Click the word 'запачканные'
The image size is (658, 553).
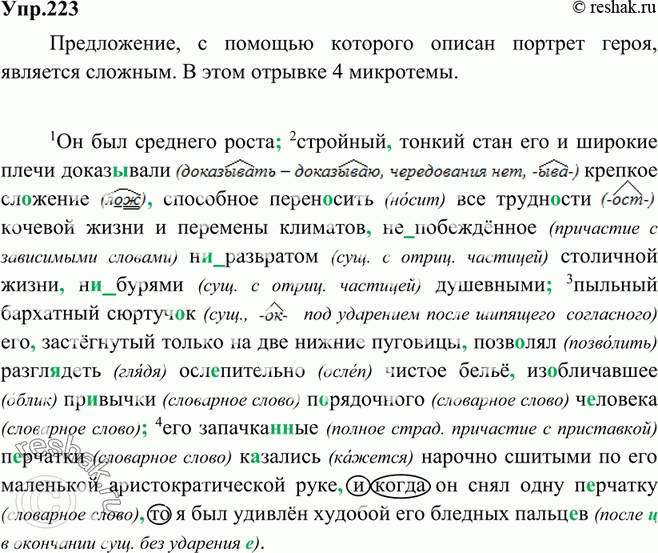[258, 428]
